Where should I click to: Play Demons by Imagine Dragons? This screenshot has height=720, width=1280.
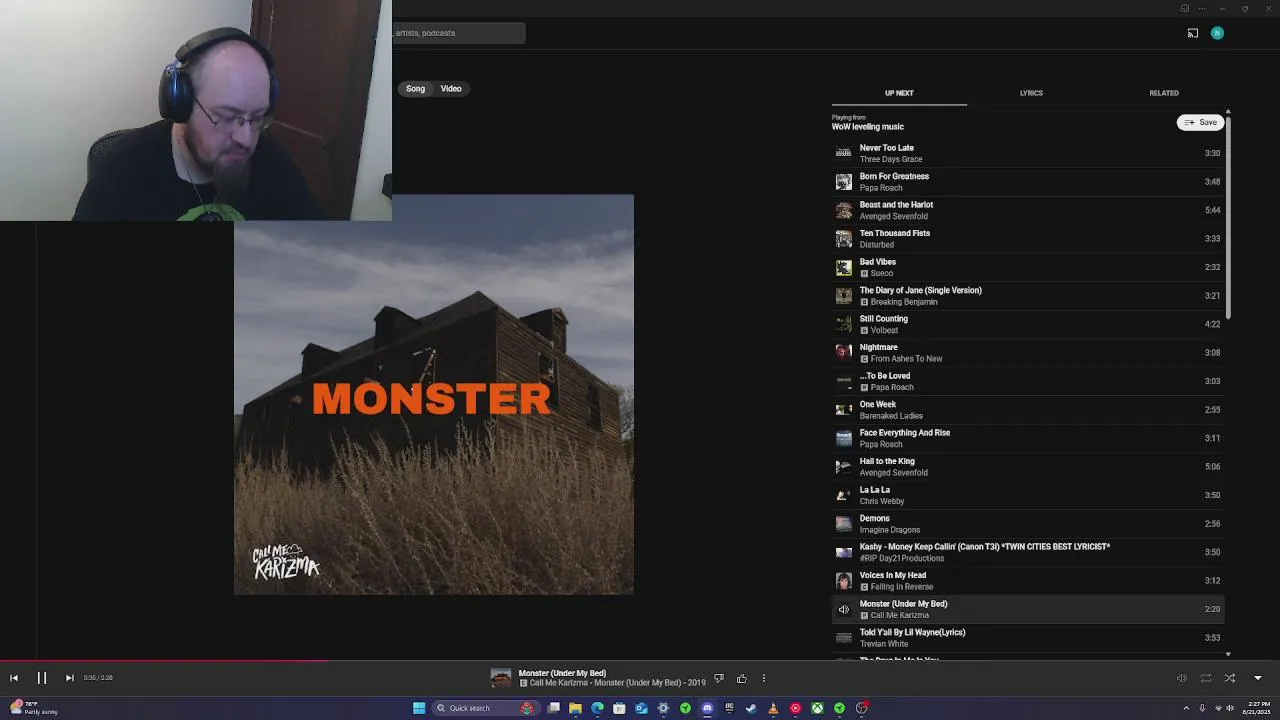[1028, 524]
